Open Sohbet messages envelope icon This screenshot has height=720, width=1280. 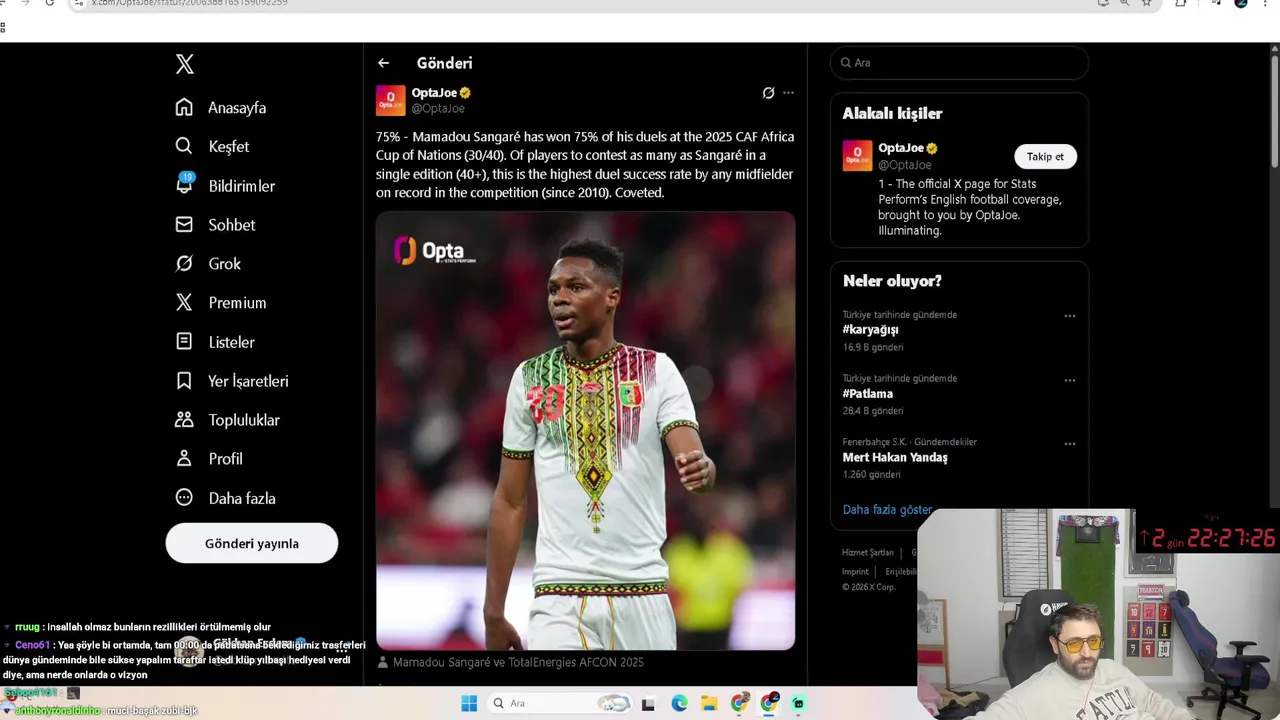(x=184, y=224)
